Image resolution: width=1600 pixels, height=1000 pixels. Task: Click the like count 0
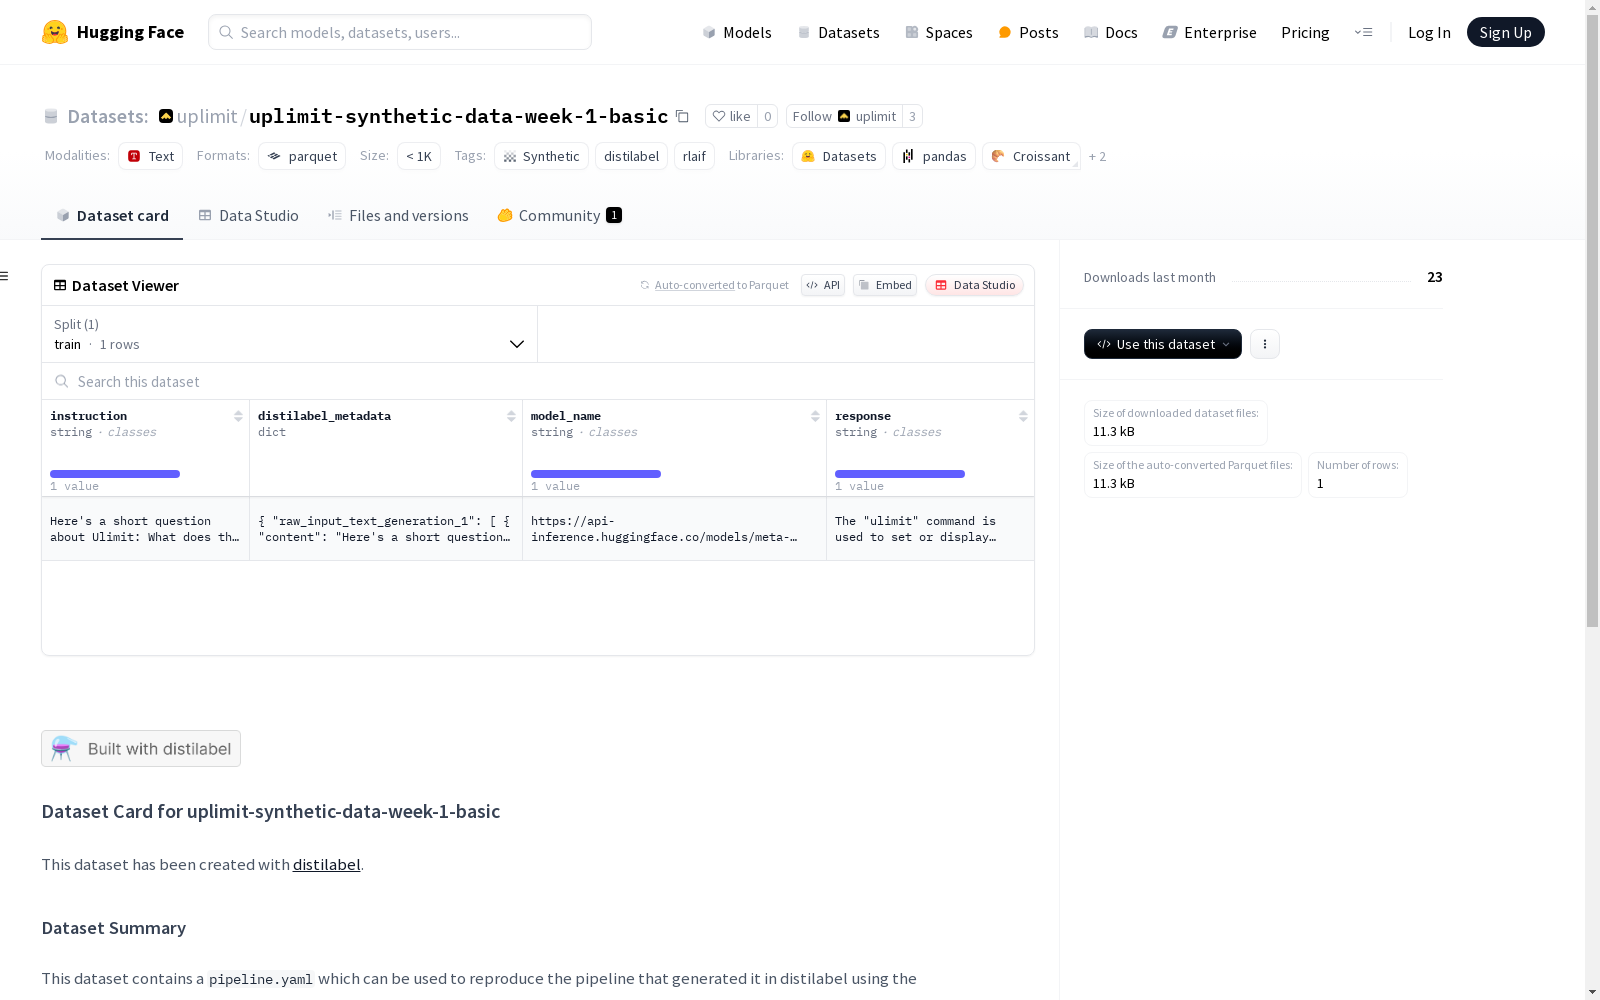tap(768, 116)
